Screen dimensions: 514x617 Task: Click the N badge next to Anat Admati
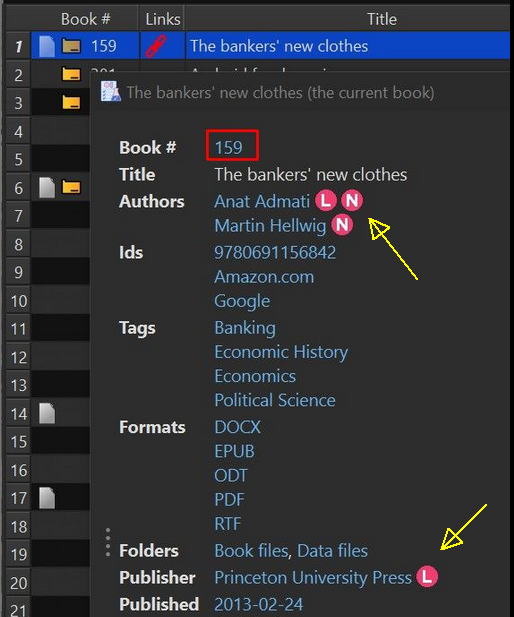tap(352, 201)
